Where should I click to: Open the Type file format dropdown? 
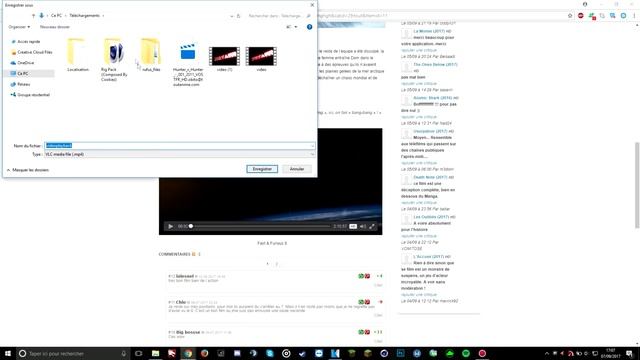[180, 154]
